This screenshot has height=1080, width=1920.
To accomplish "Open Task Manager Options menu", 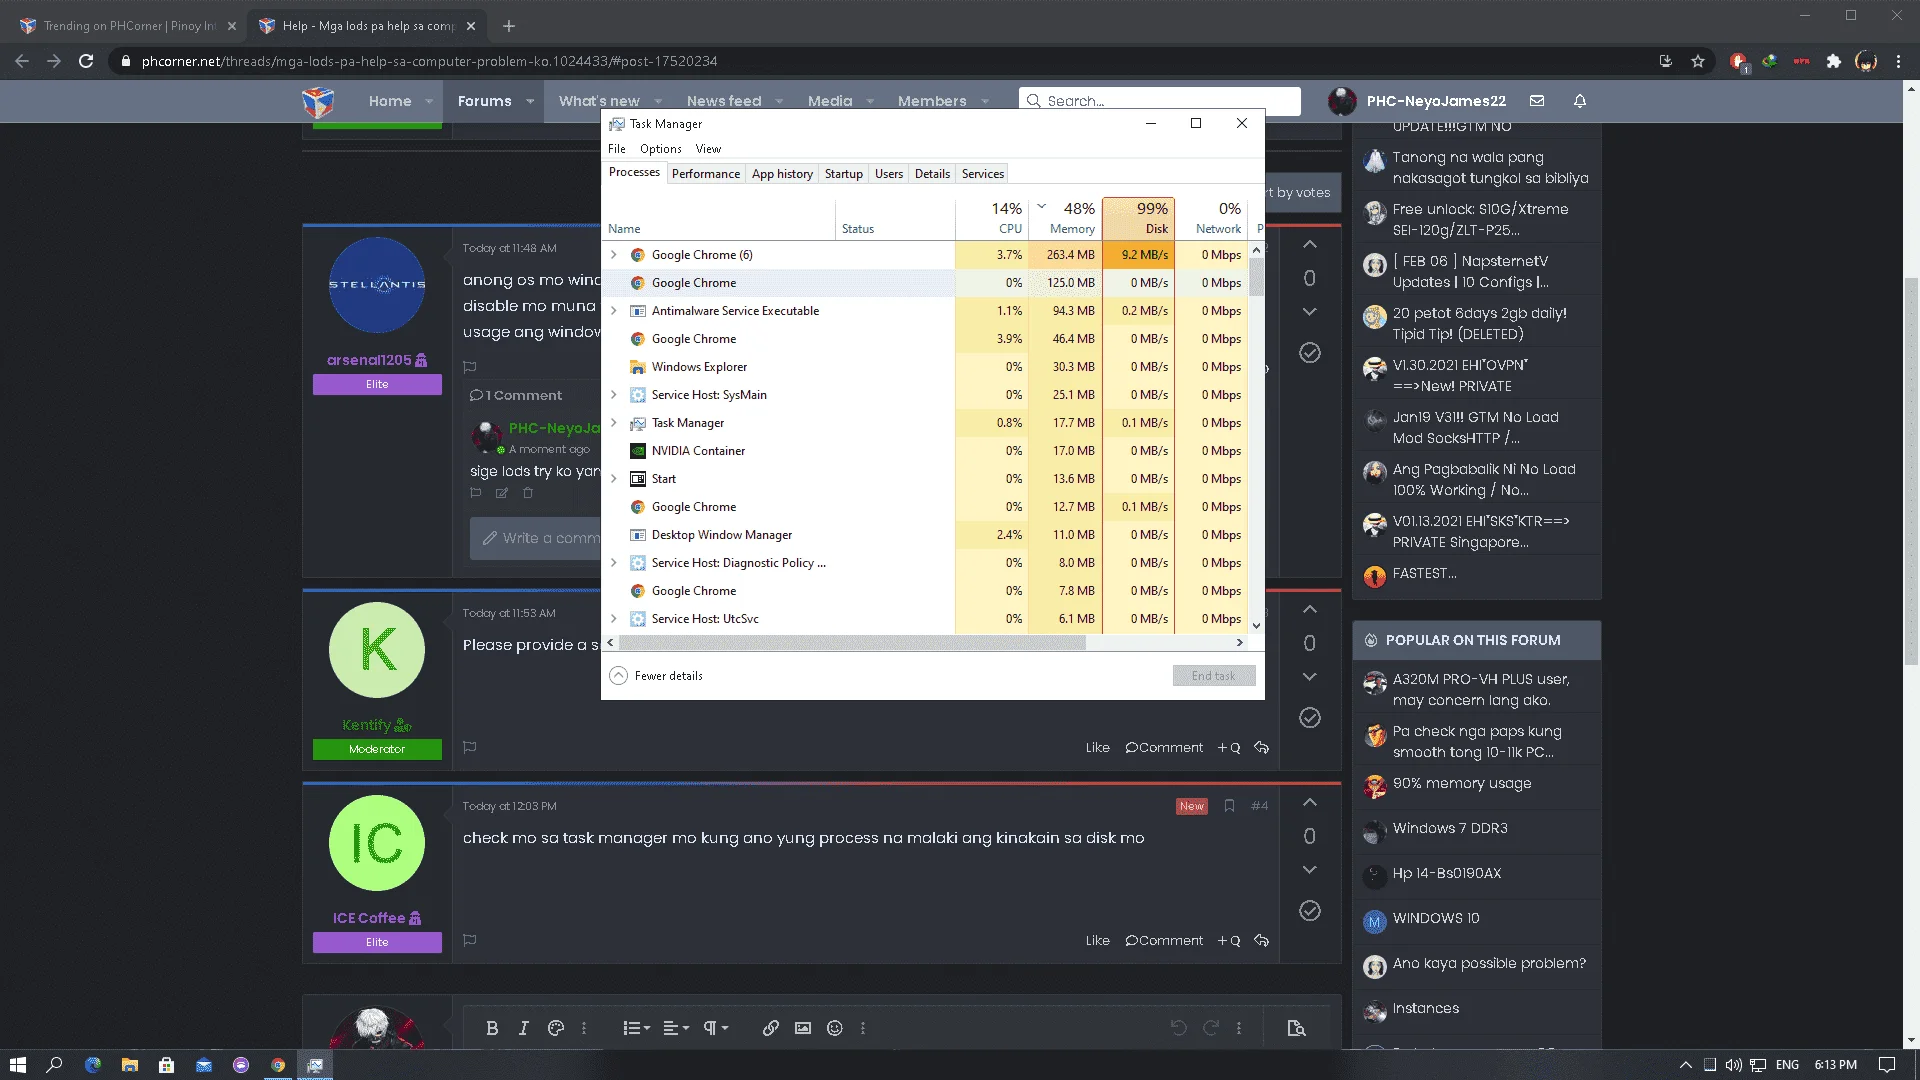I will (x=661, y=149).
